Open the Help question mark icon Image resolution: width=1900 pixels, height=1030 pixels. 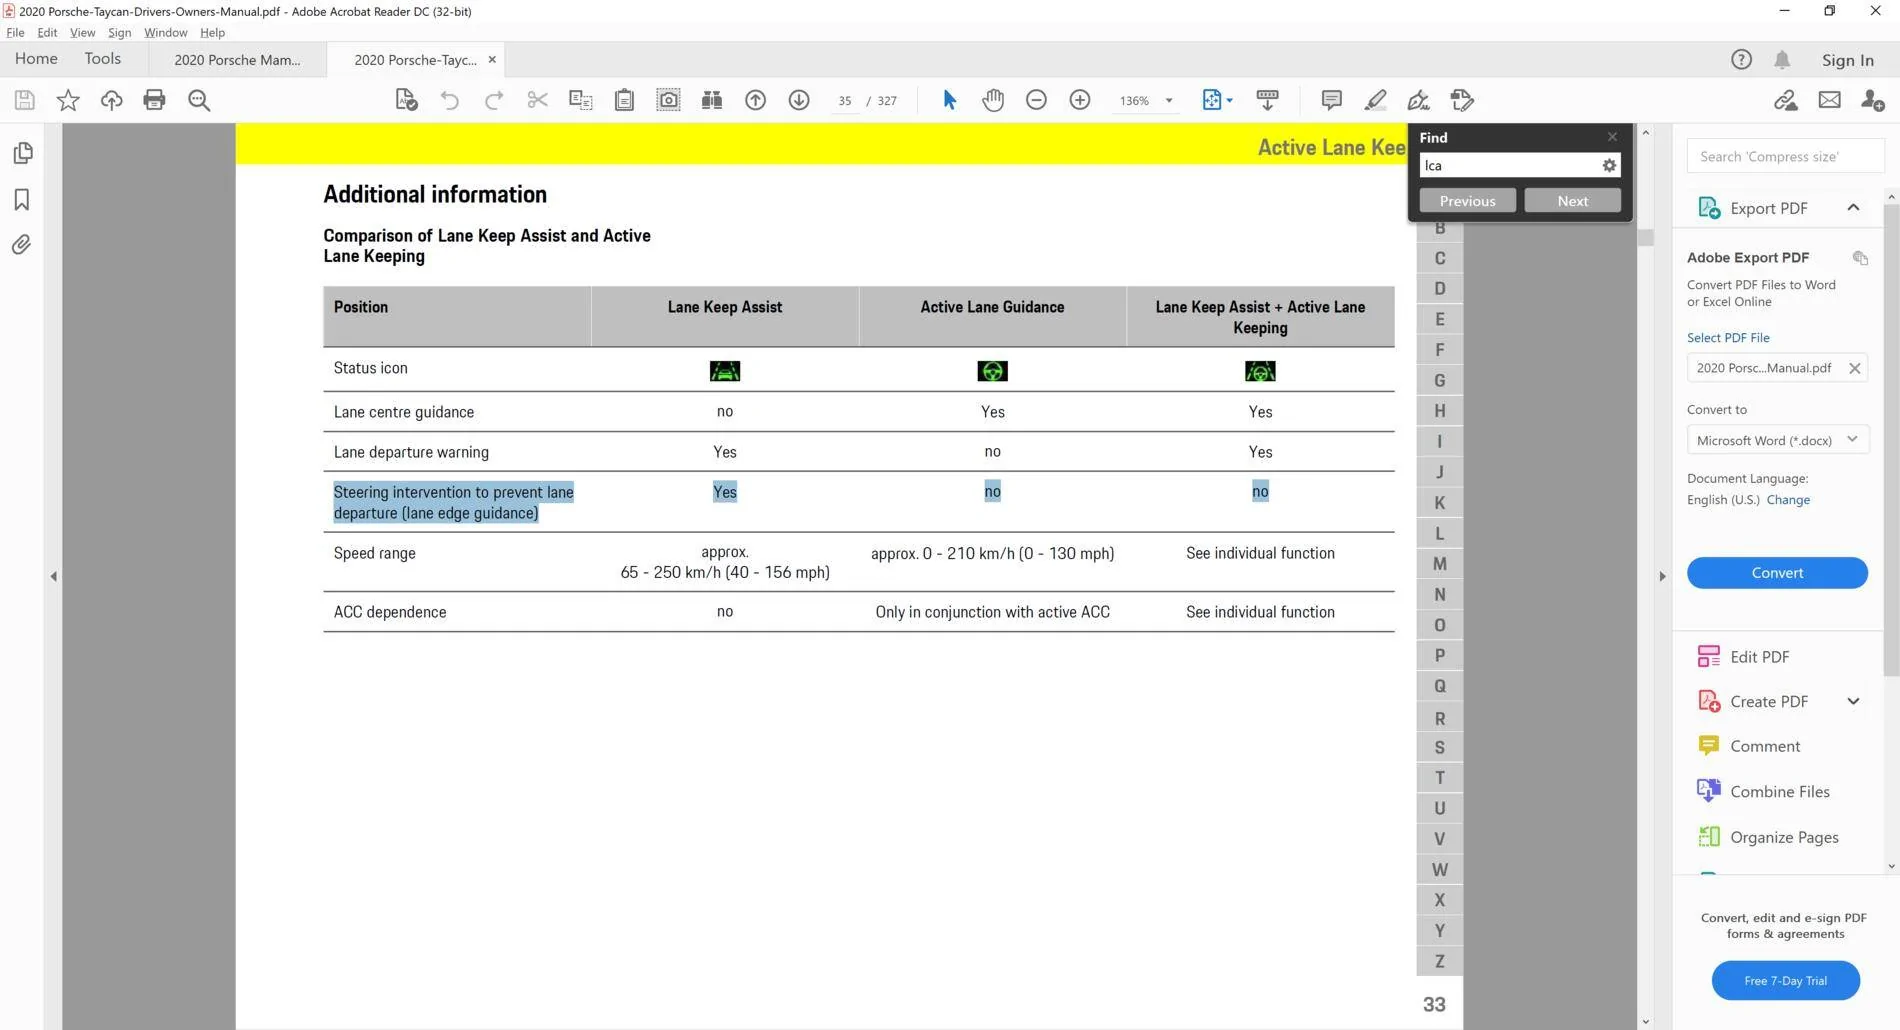click(1741, 60)
